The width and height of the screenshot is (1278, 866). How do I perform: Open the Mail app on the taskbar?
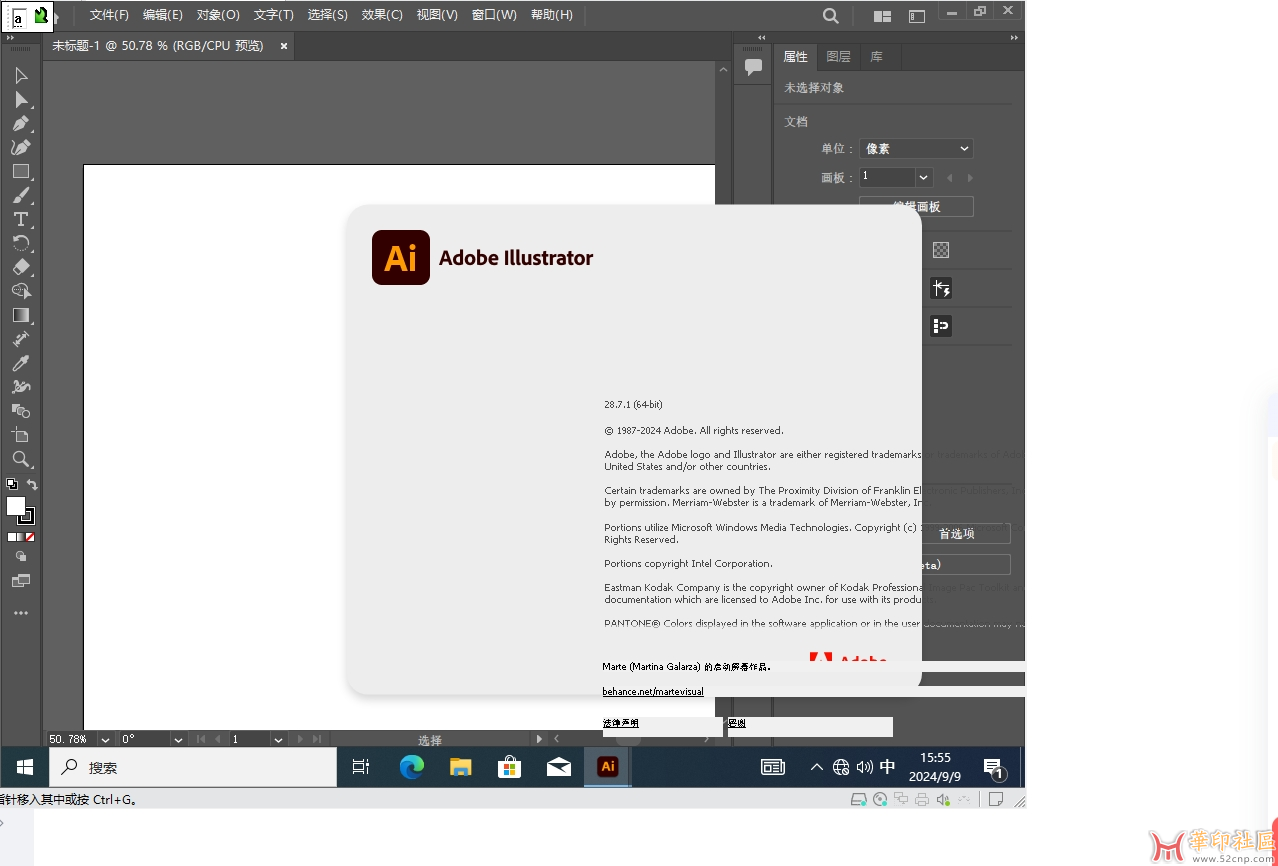point(558,767)
